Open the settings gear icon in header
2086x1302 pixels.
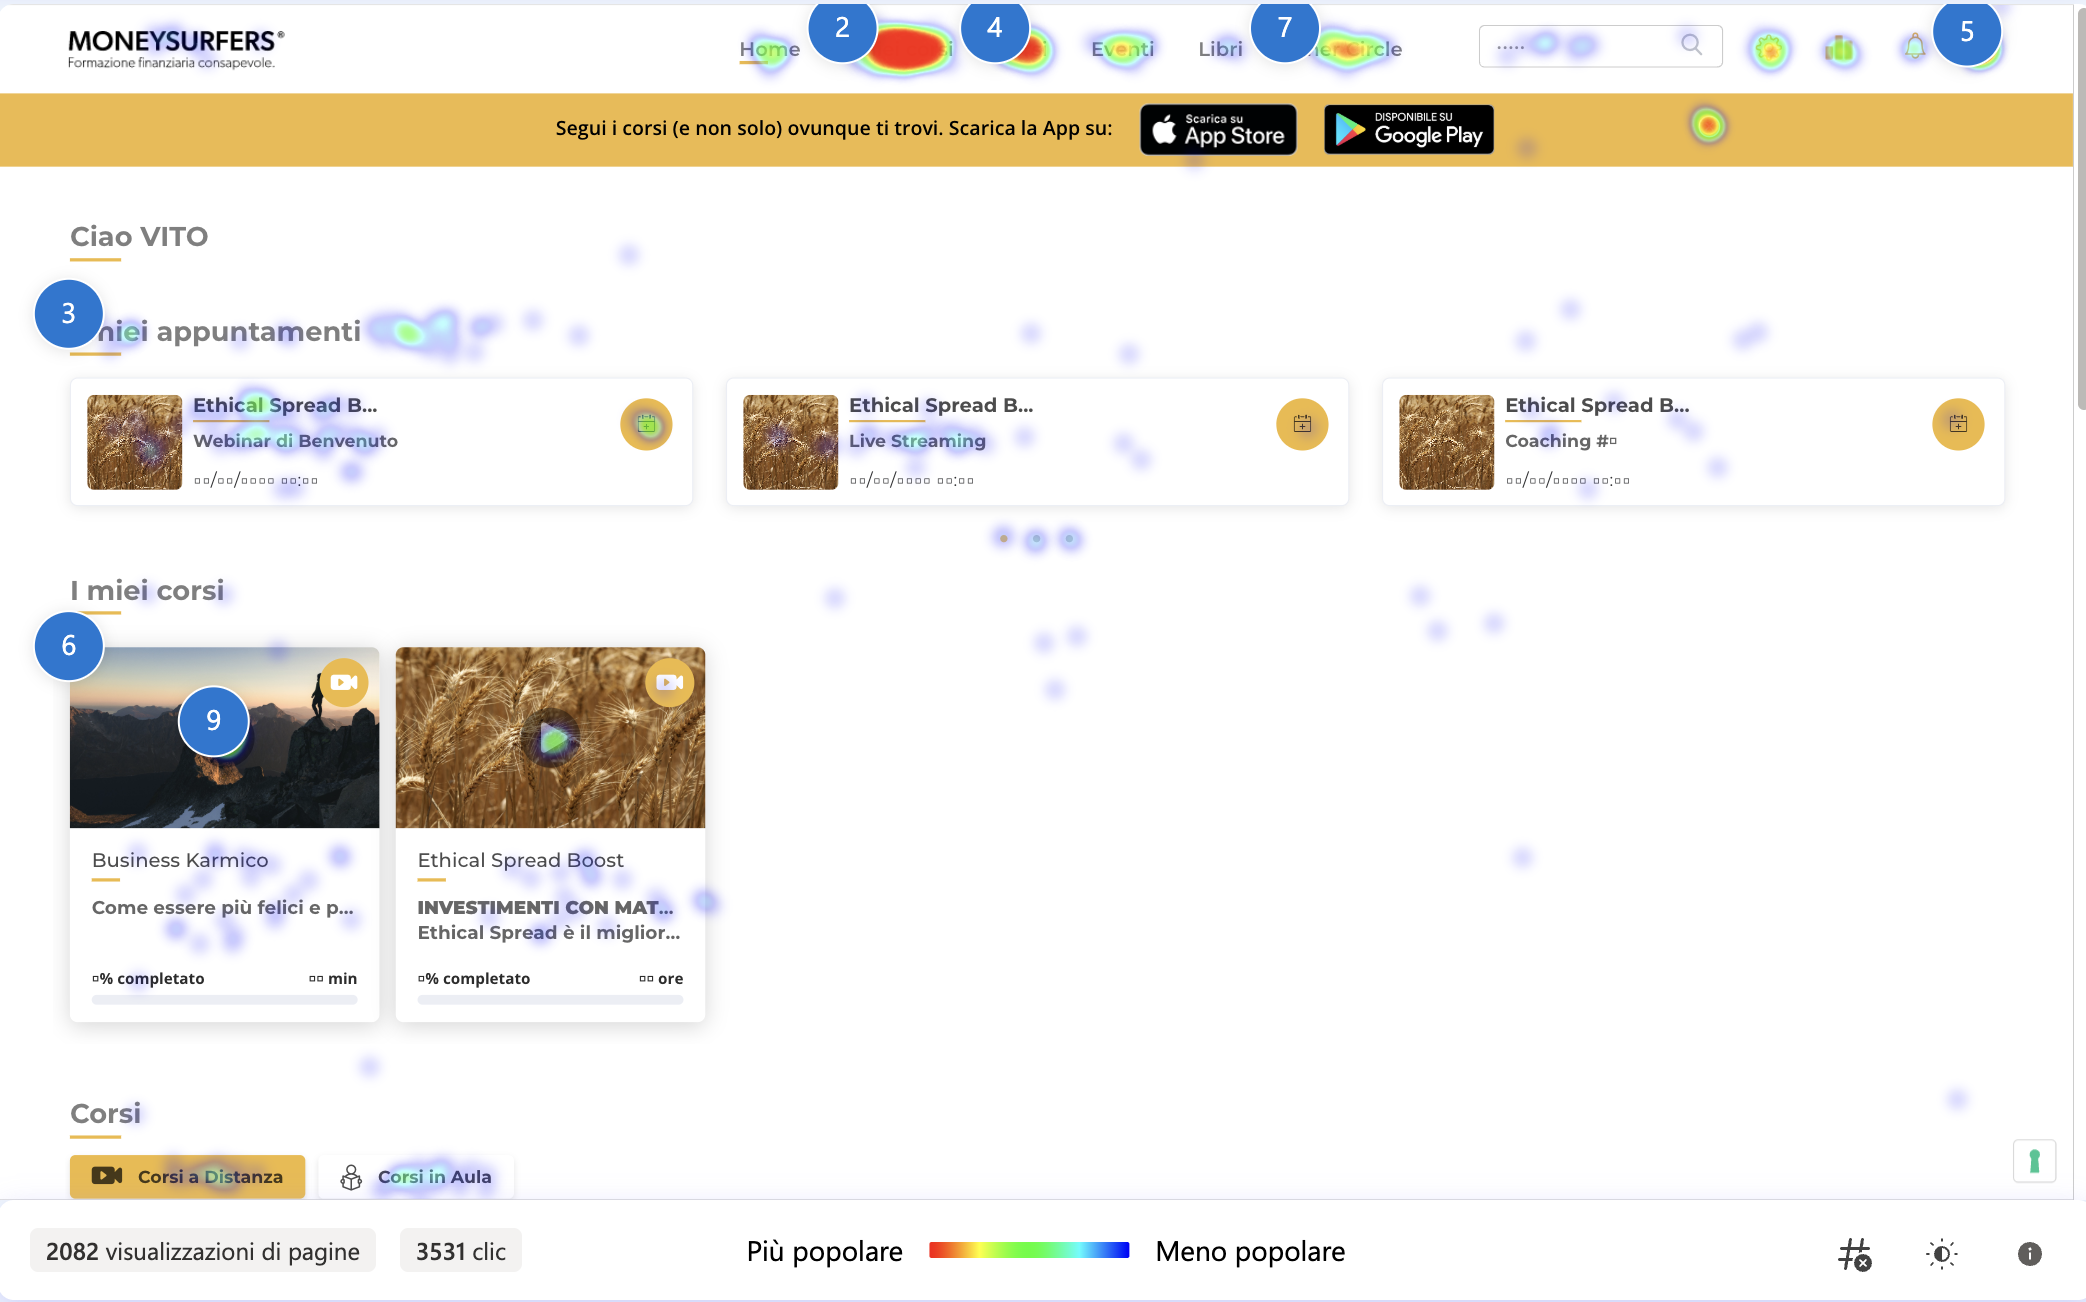[1769, 49]
